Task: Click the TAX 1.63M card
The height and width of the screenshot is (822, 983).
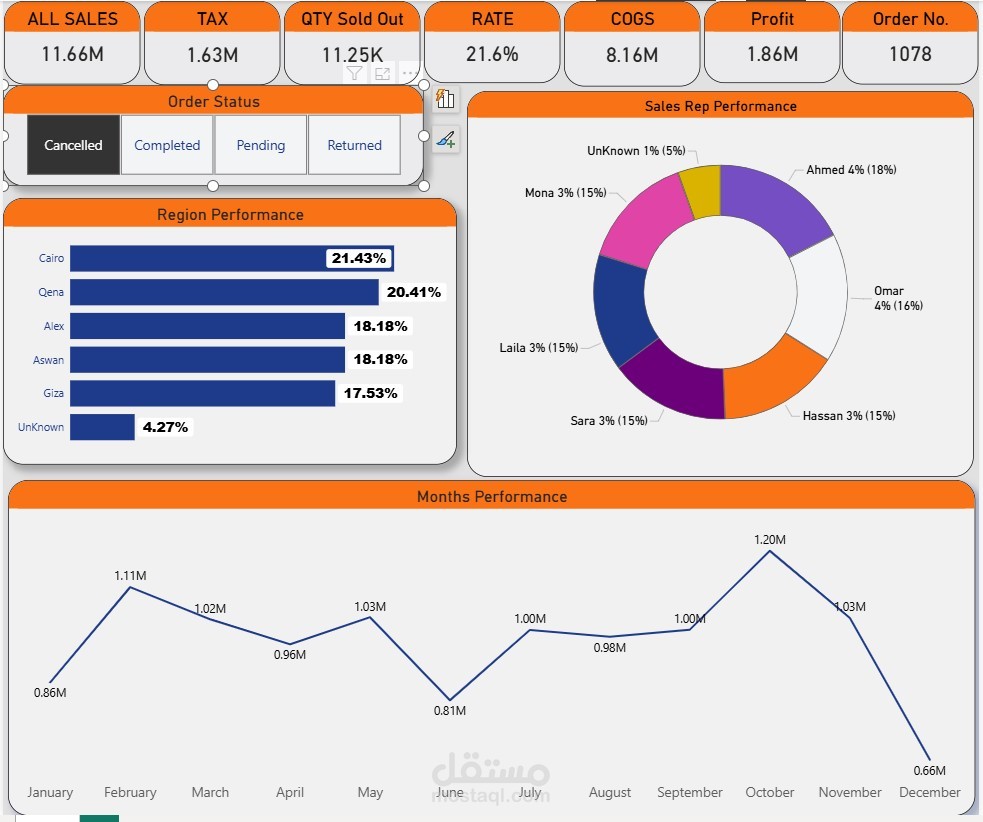Action: point(212,43)
